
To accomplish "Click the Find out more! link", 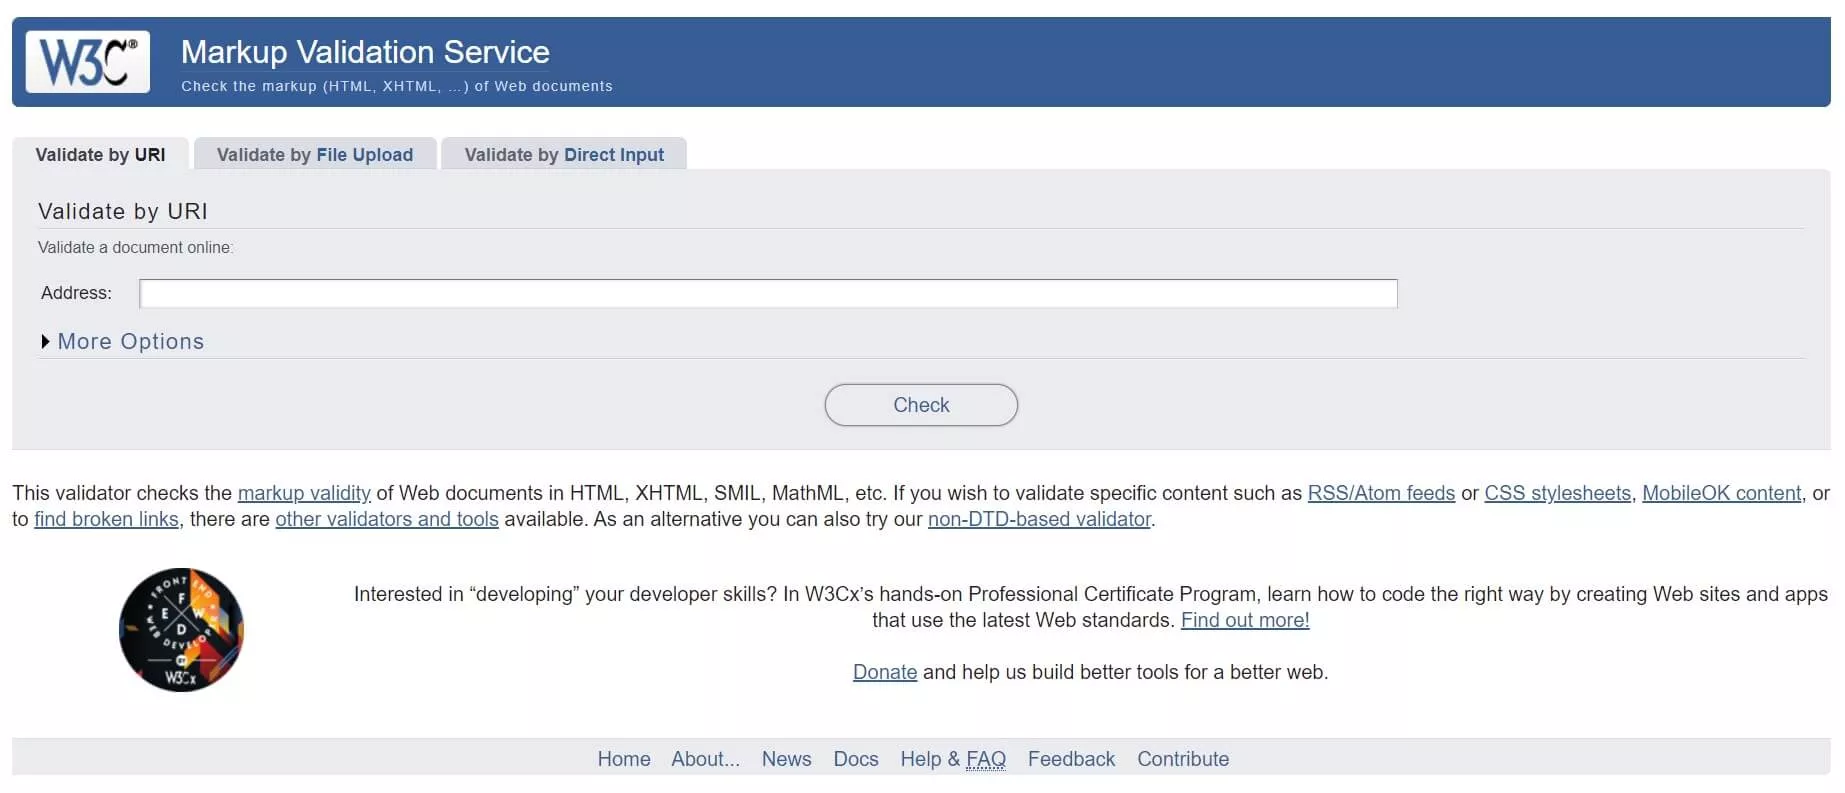I will click(1245, 620).
